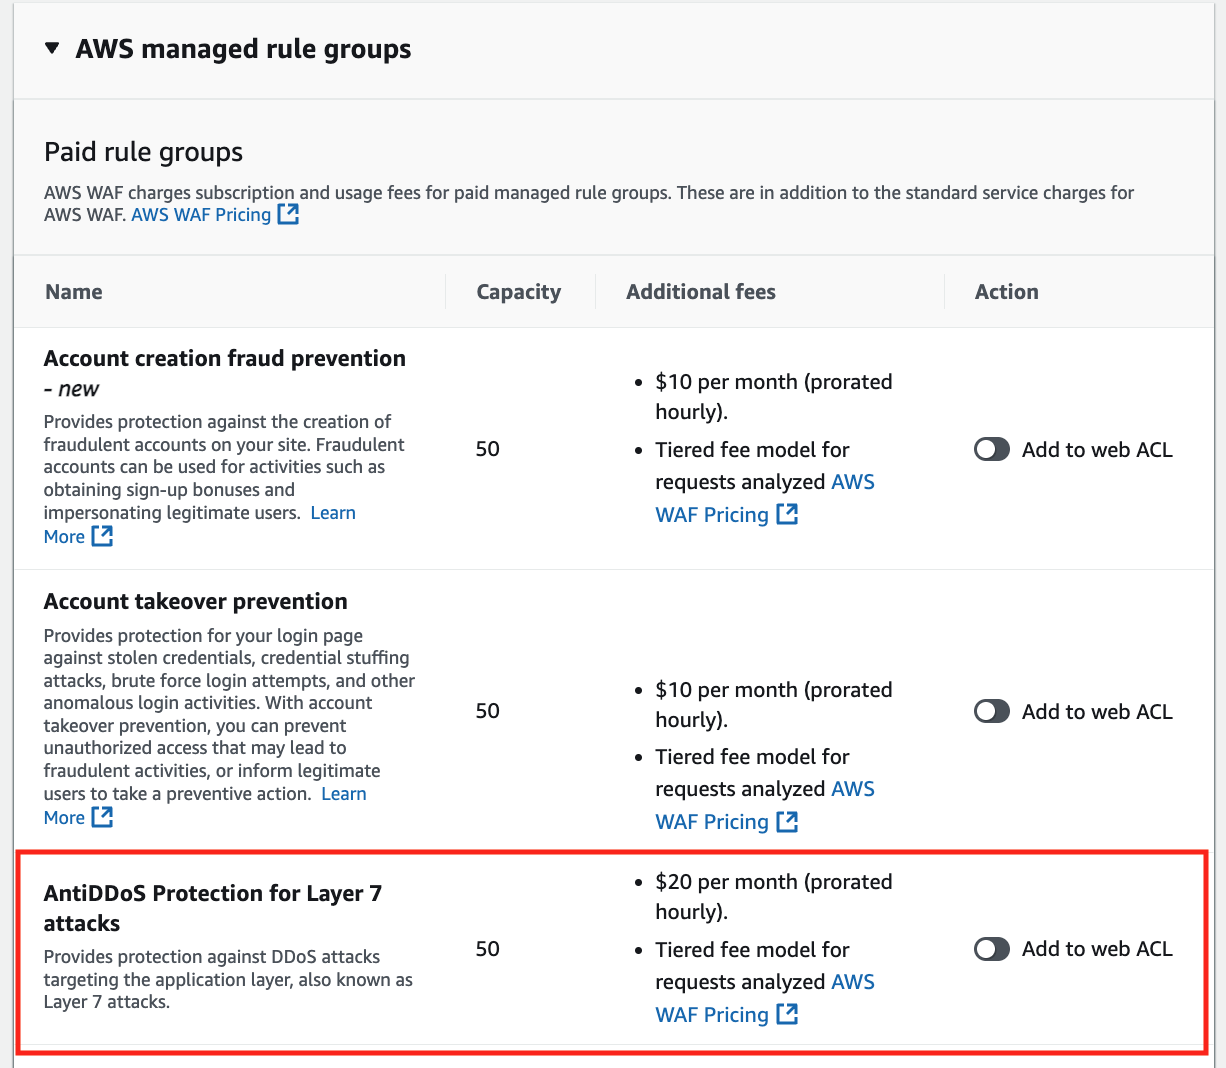This screenshot has width=1226, height=1068.
Task: Select the Account takeover prevention rule title
Action: pyautogui.click(x=196, y=601)
